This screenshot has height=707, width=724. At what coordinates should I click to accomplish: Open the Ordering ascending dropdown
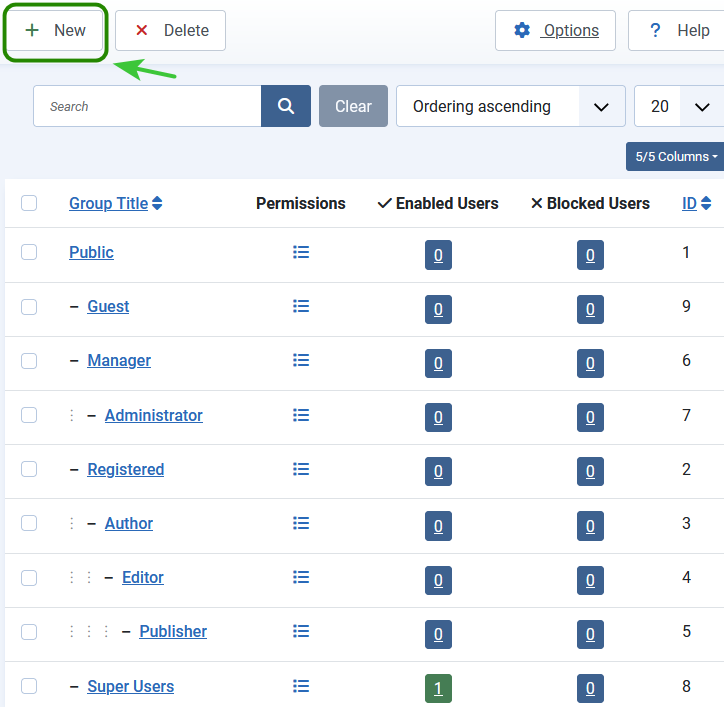click(x=511, y=106)
